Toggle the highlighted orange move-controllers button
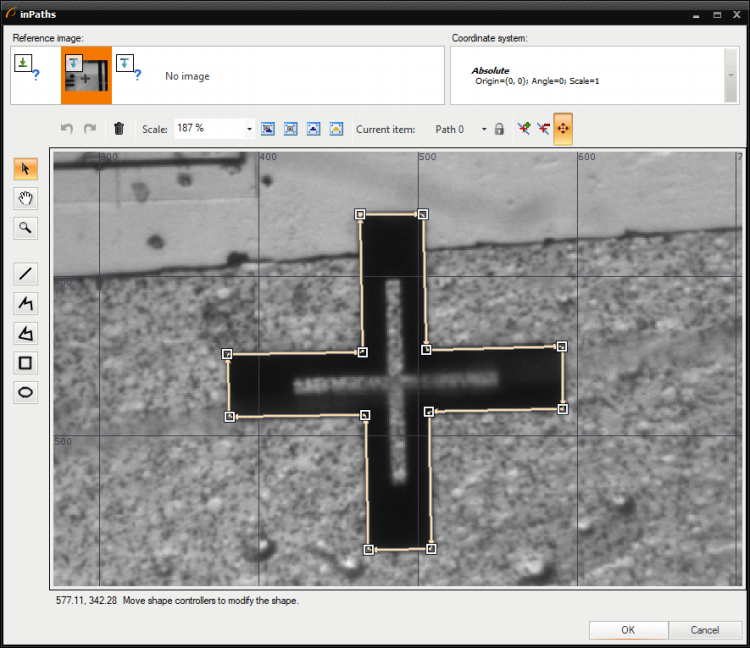The height and width of the screenshot is (648, 750). tap(563, 129)
